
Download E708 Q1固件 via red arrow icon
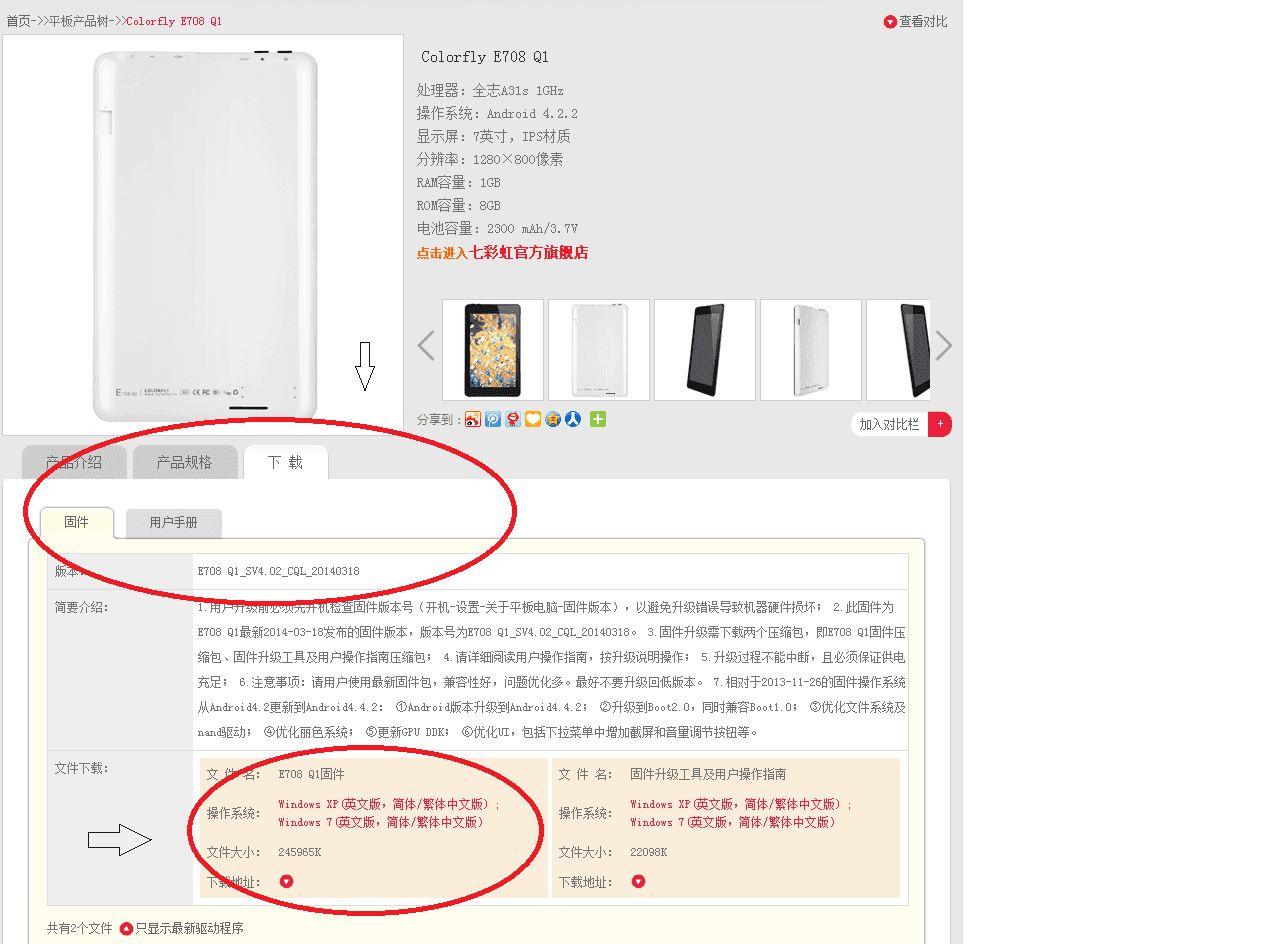point(287,882)
